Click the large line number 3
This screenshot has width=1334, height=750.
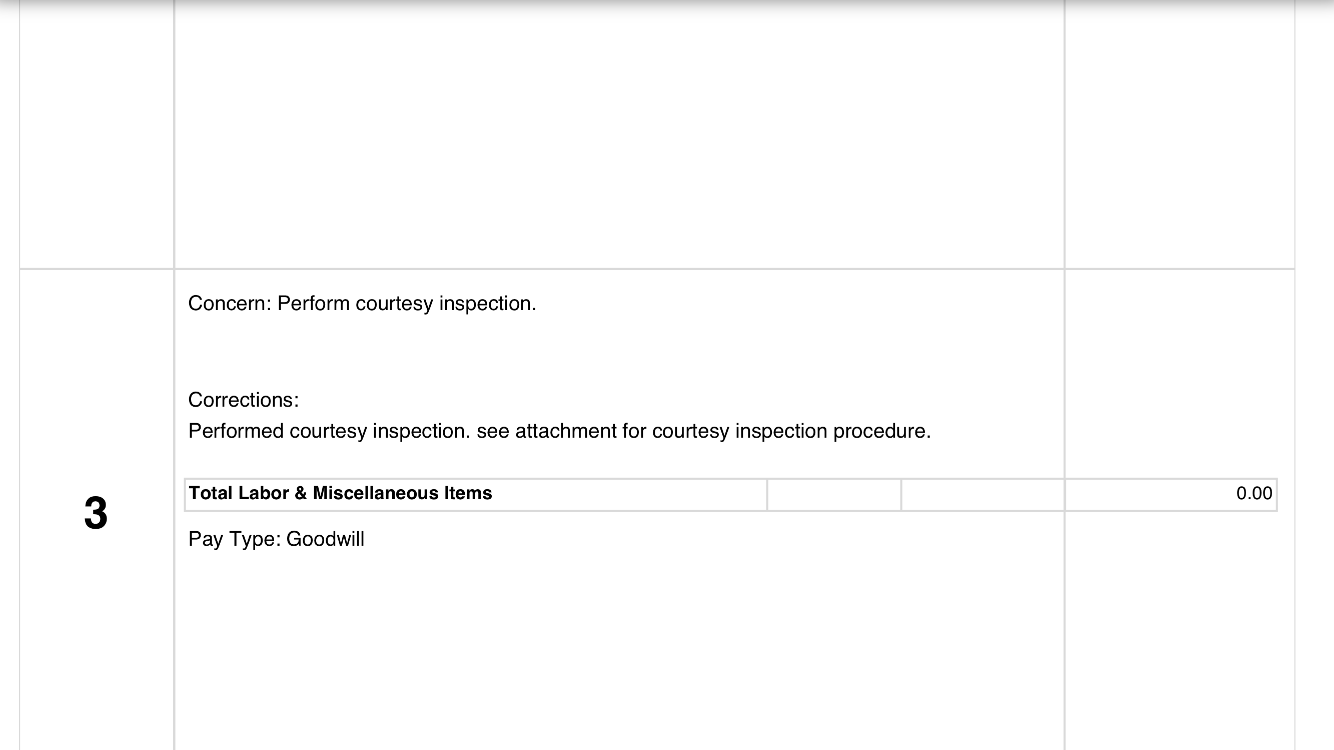point(95,514)
